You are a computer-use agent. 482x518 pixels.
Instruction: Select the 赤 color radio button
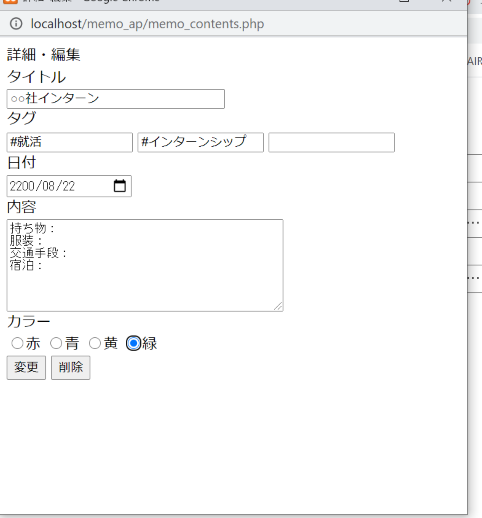(x=17, y=343)
